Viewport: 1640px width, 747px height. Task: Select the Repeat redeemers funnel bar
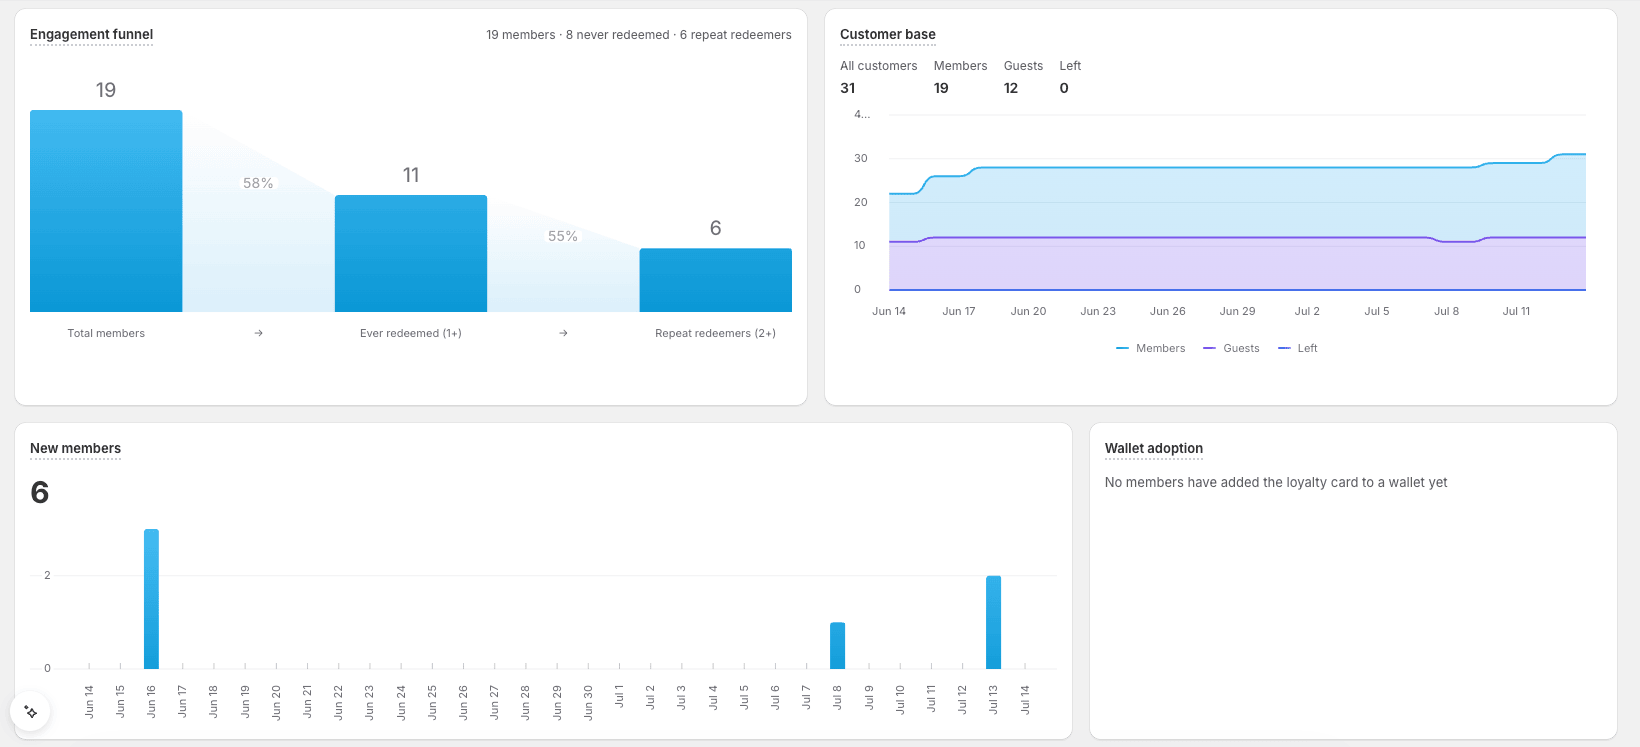(716, 280)
